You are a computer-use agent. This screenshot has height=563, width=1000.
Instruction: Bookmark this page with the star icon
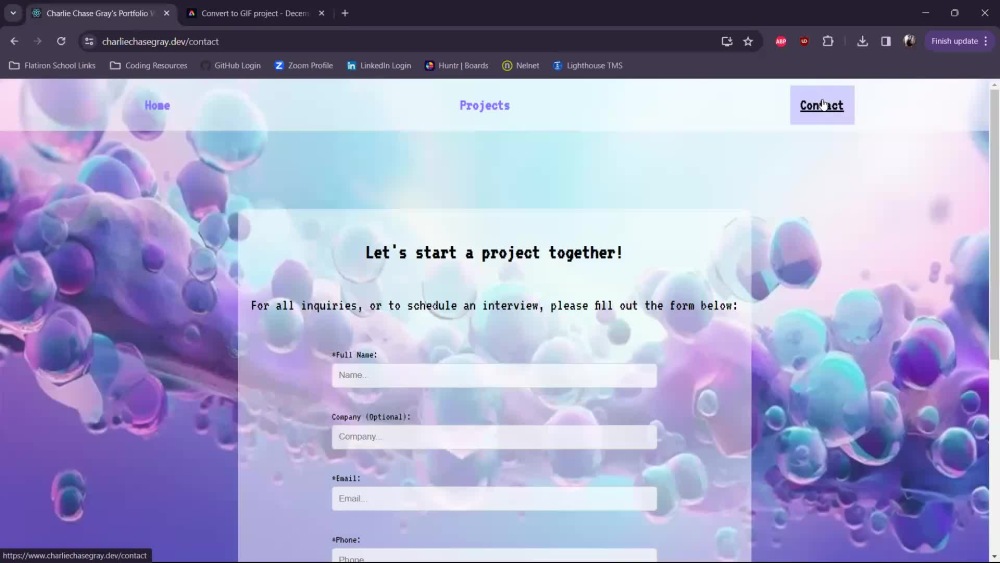pos(748,41)
